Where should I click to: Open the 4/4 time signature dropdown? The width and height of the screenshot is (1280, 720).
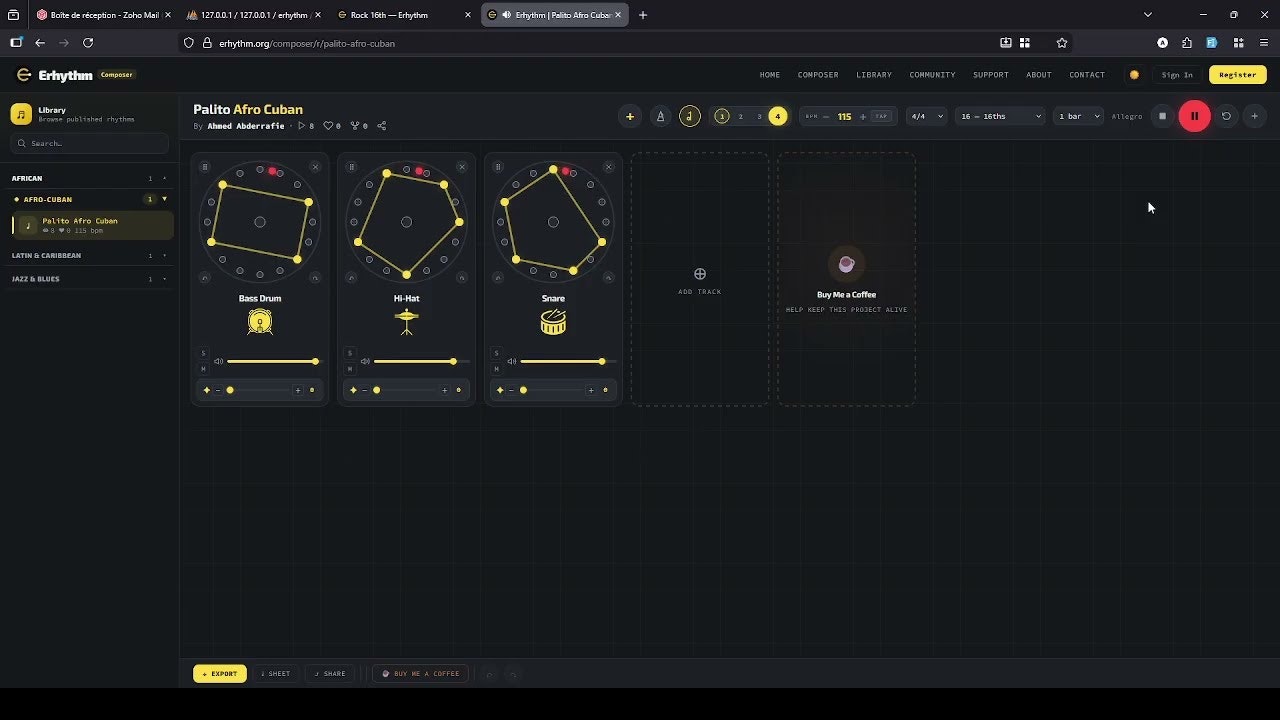point(927,116)
